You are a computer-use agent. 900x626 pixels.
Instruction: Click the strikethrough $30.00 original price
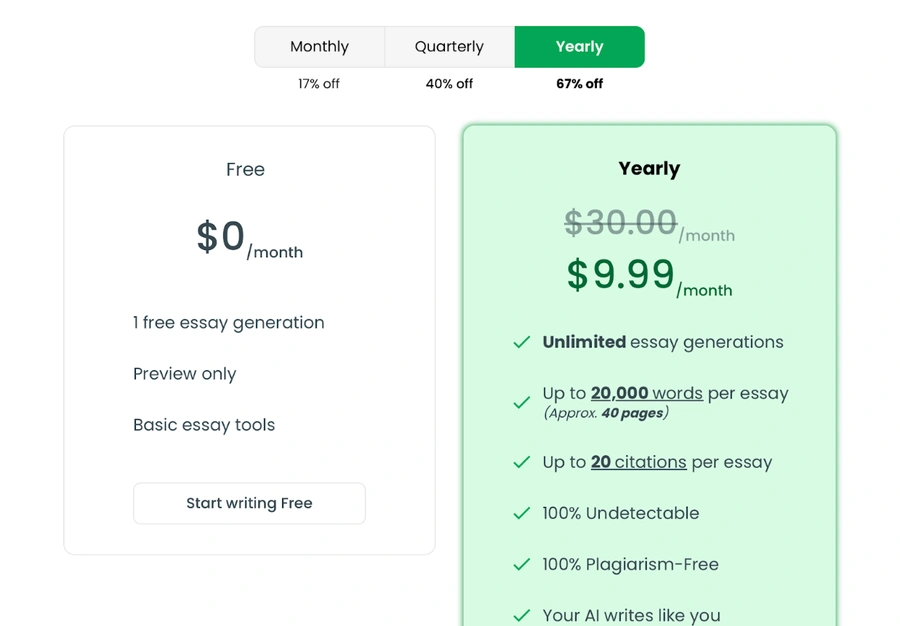[620, 223]
